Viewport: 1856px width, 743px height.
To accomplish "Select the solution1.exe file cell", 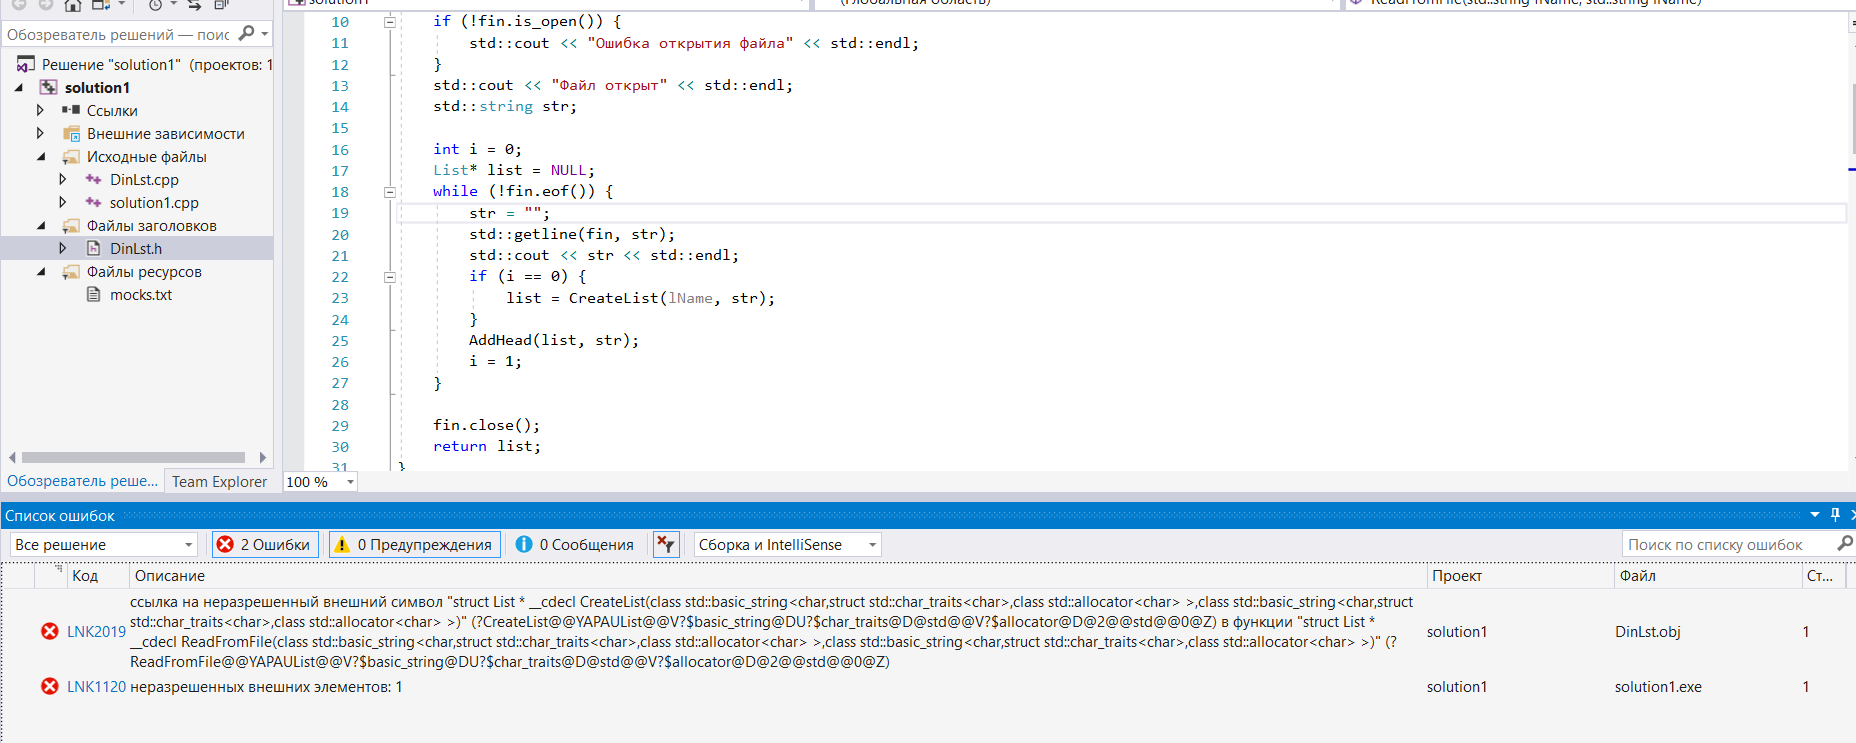I will point(1658,687).
